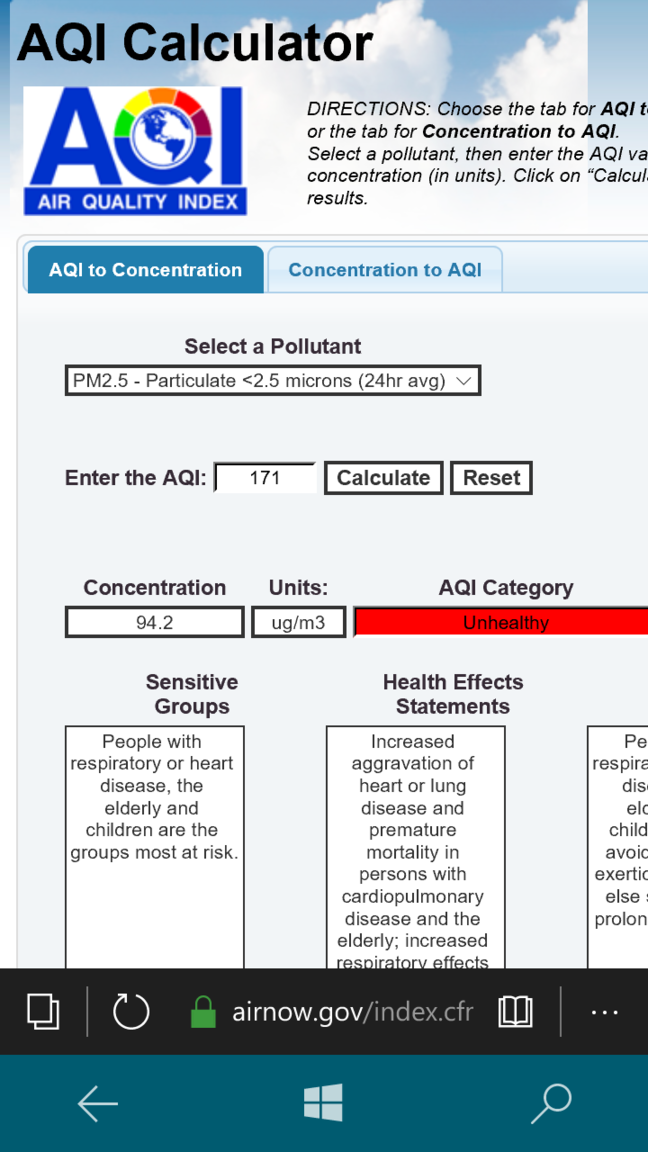Tap the search magnifier icon
The height and width of the screenshot is (1152, 648).
pos(550,1103)
